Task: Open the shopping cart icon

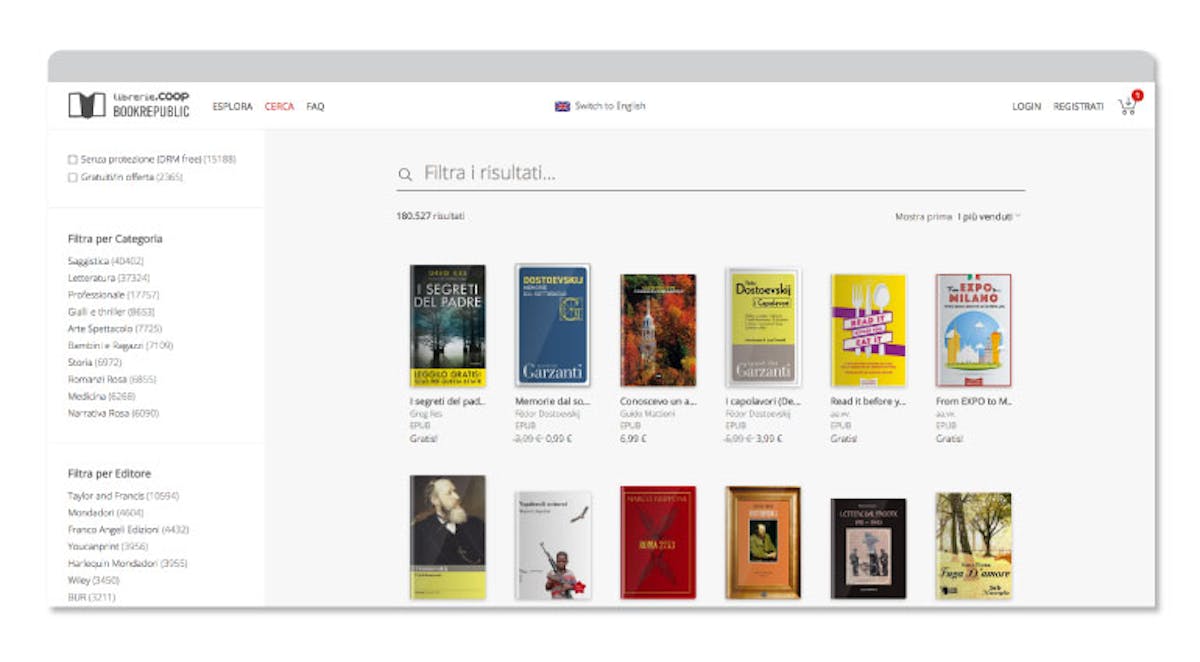Action: point(1128,104)
